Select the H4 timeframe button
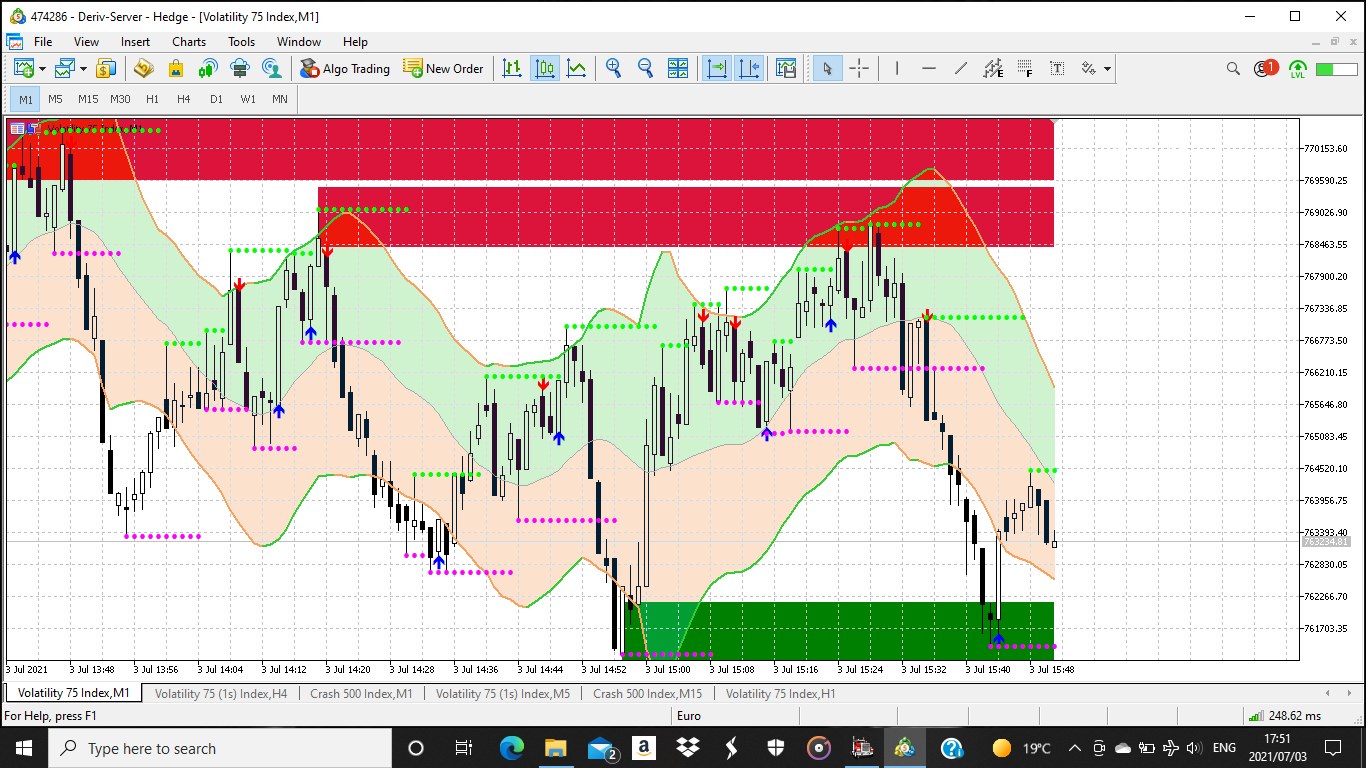Image resolution: width=1366 pixels, height=768 pixels. click(184, 99)
